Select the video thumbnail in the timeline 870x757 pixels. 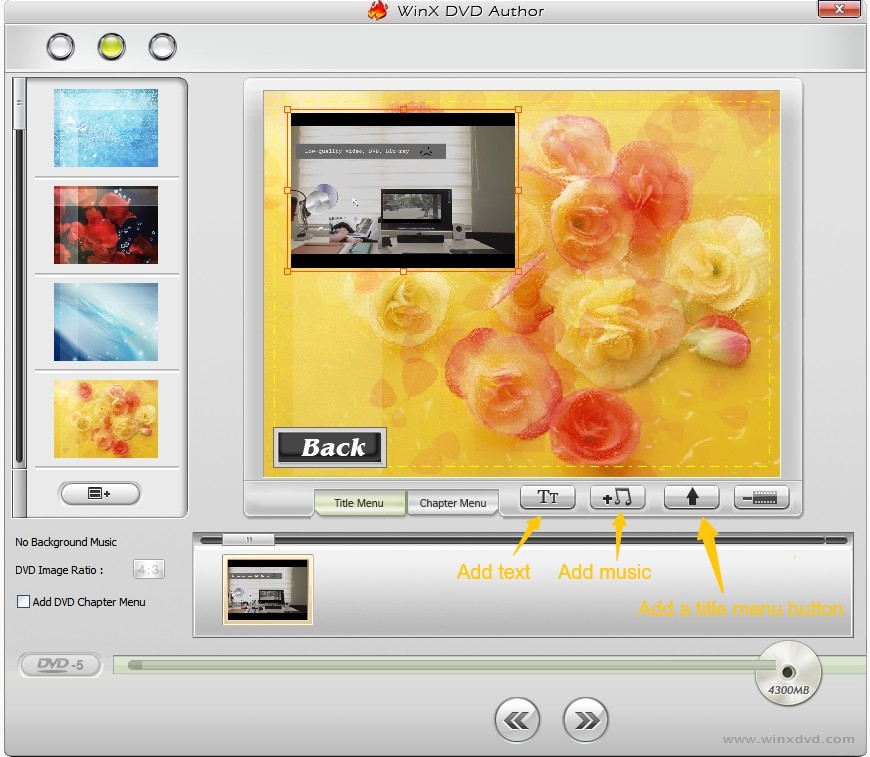click(x=268, y=590)
